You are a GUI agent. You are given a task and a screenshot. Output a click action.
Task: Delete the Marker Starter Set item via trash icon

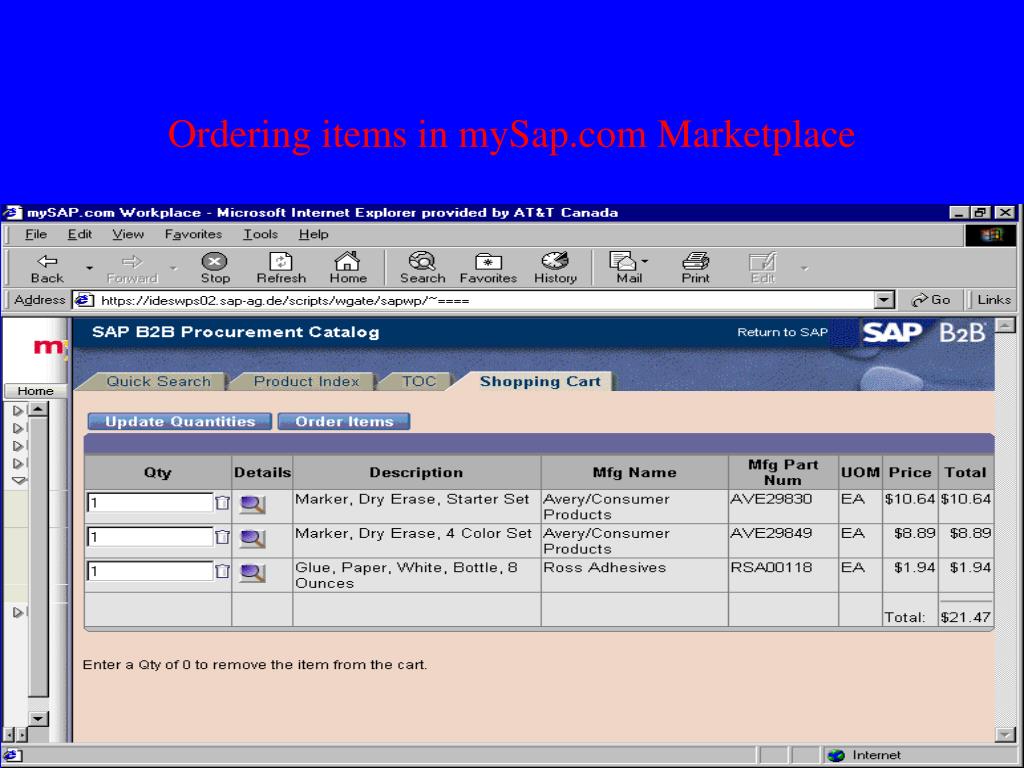point(222,503)
